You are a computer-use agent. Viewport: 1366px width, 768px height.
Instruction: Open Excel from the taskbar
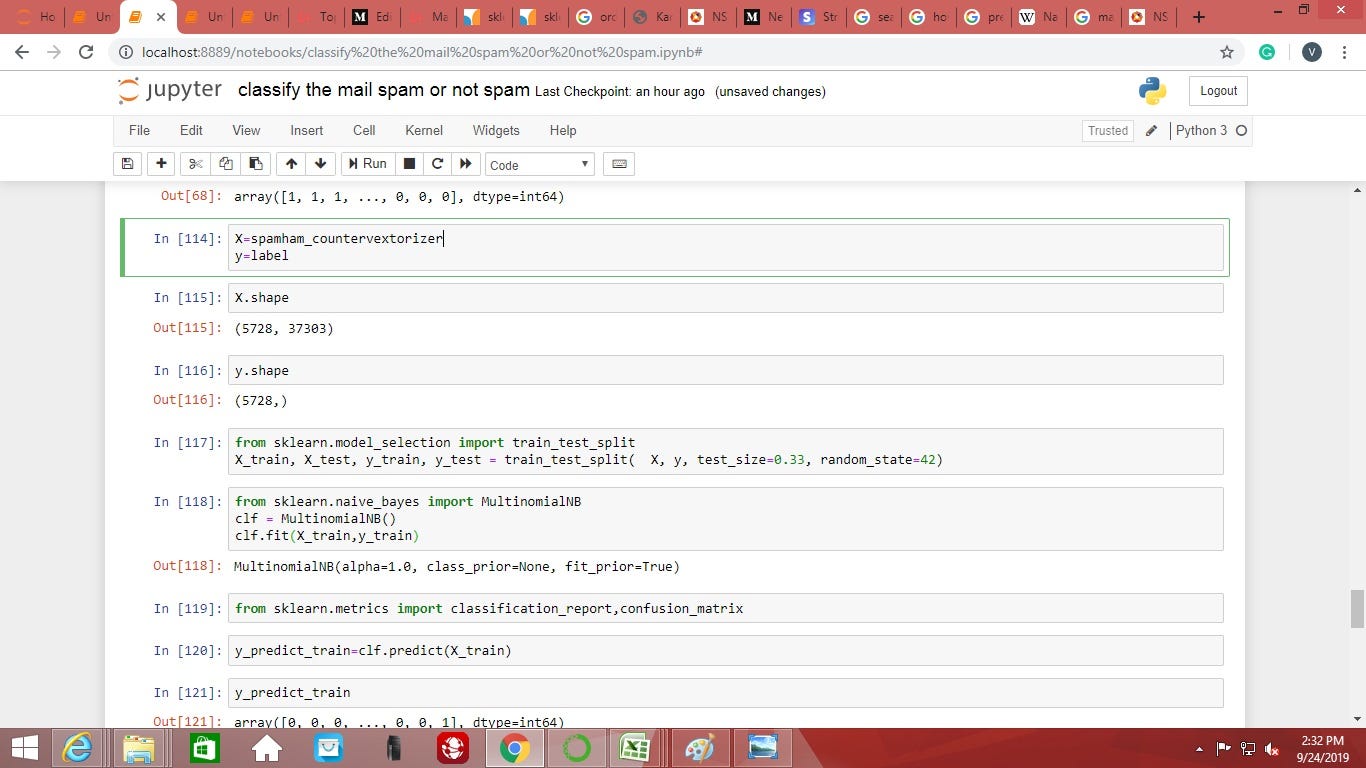point(634,747)
